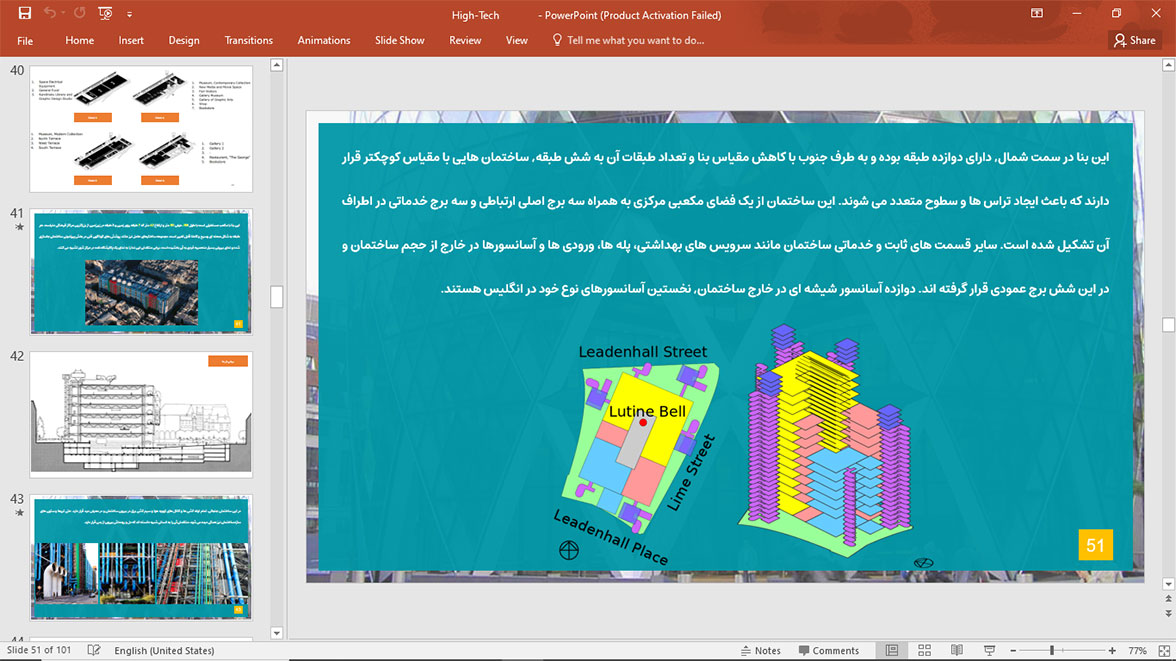The height and width of the screenshot is (661, 1176).
Task: Toggle the Notes pane
Action: 760,650
